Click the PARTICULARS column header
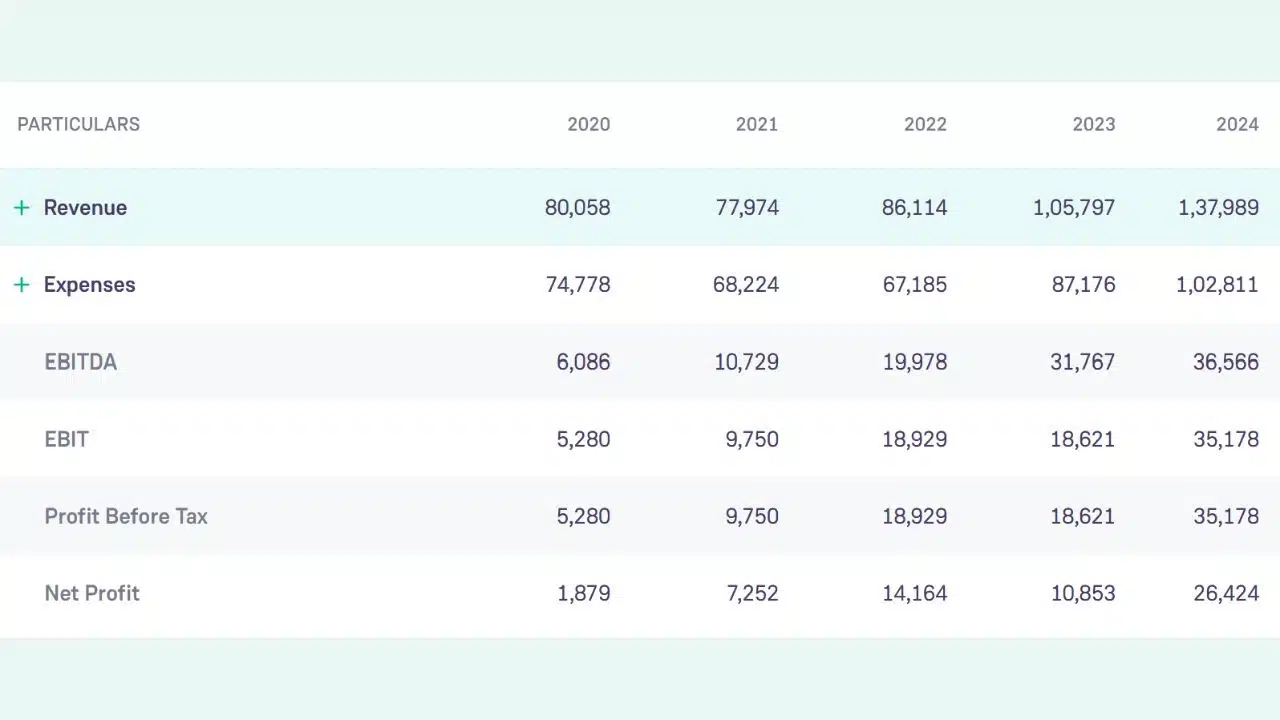1280x720 pixels. pyautogui.click(x=79, y=124)
